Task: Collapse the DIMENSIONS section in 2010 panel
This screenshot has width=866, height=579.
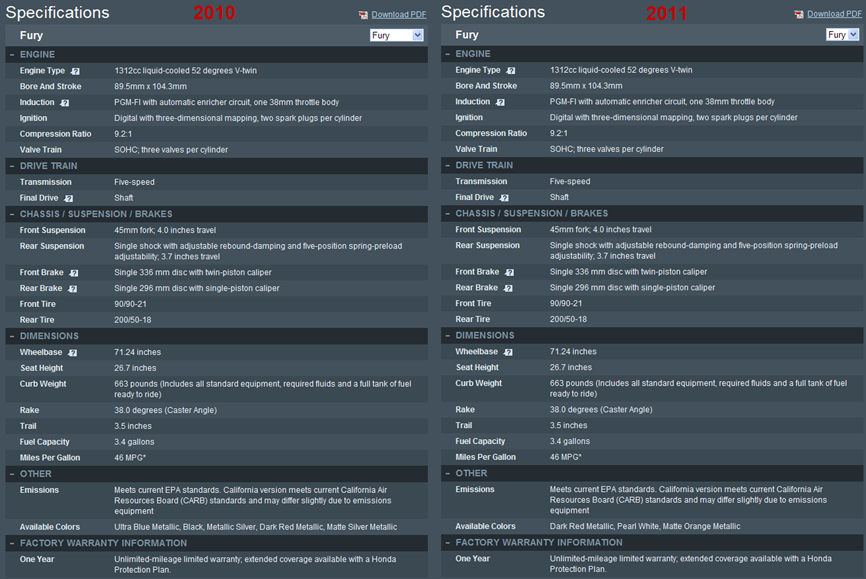Action: (x=12, y=336)
